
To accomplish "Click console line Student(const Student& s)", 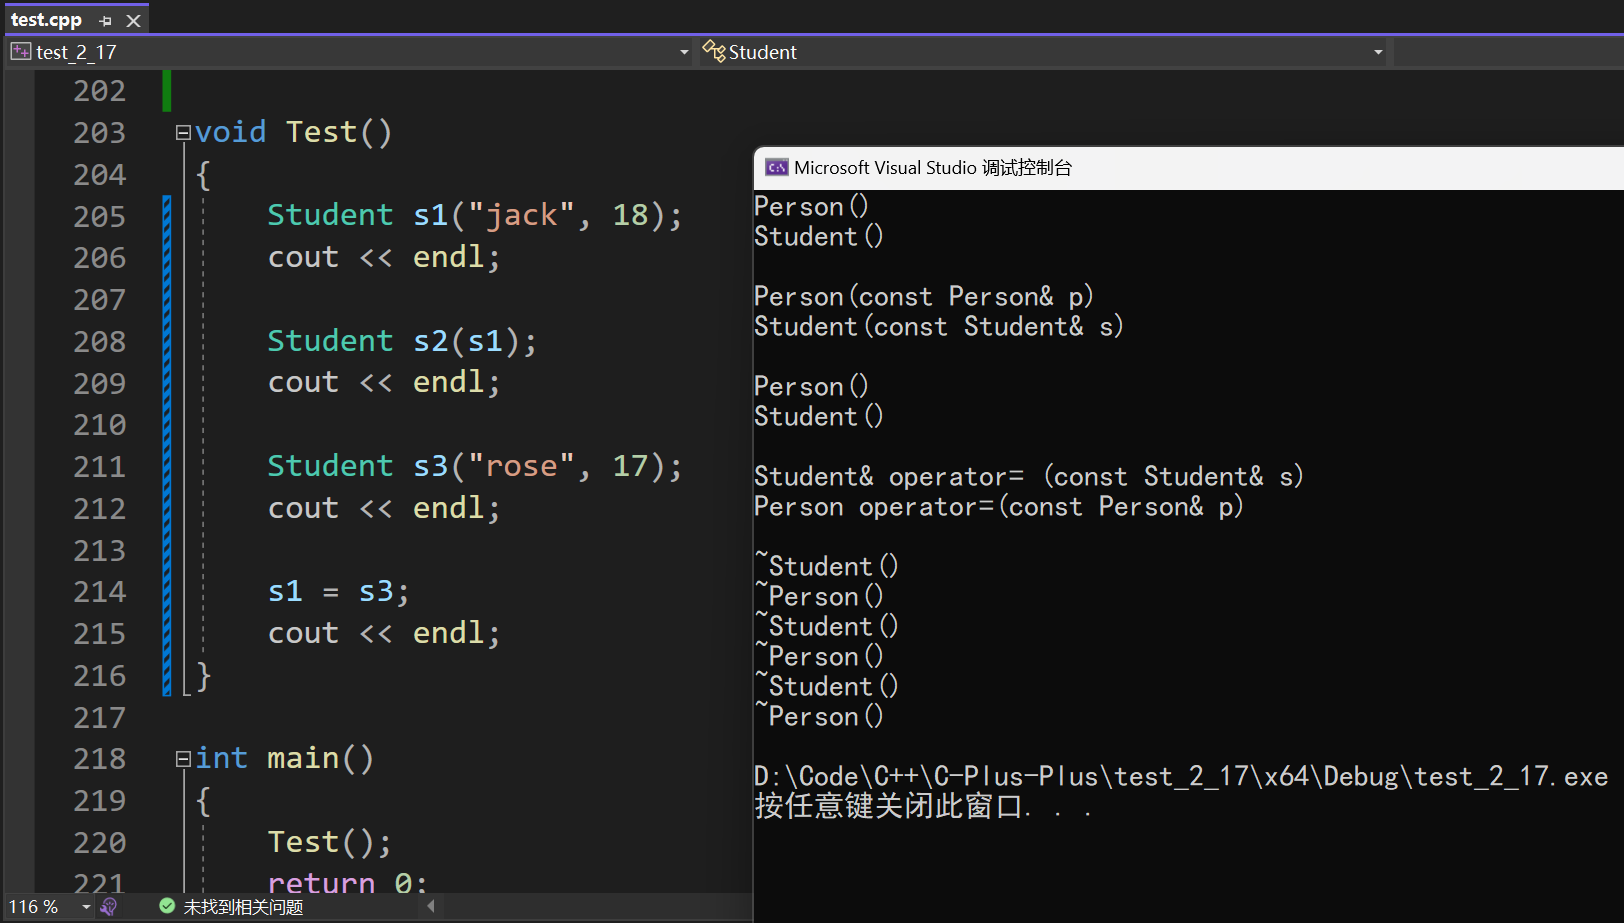I will 939,326.
